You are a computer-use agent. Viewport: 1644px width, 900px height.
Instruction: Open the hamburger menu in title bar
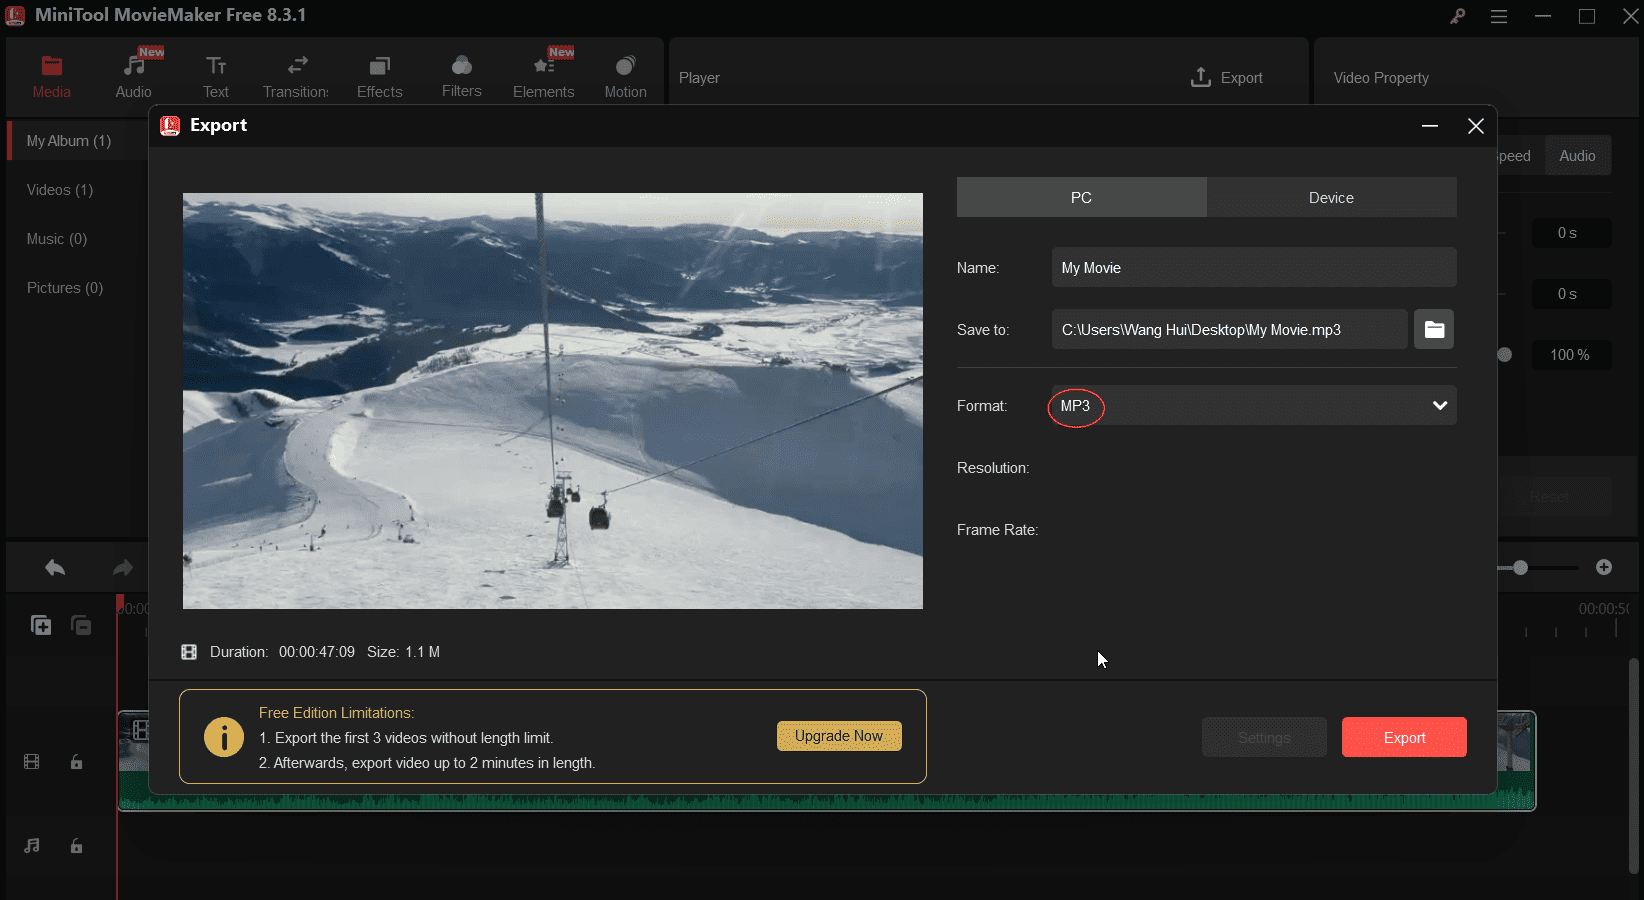(1498, 16)
